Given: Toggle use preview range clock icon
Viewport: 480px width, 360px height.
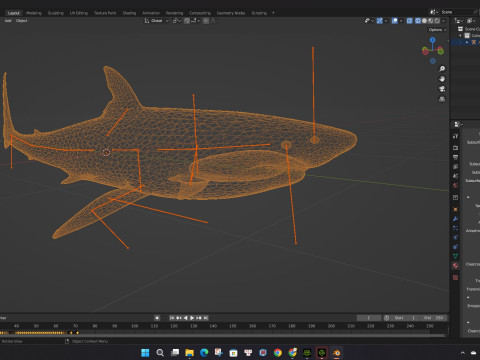Looking at the screenshot, I should point(387,318).
